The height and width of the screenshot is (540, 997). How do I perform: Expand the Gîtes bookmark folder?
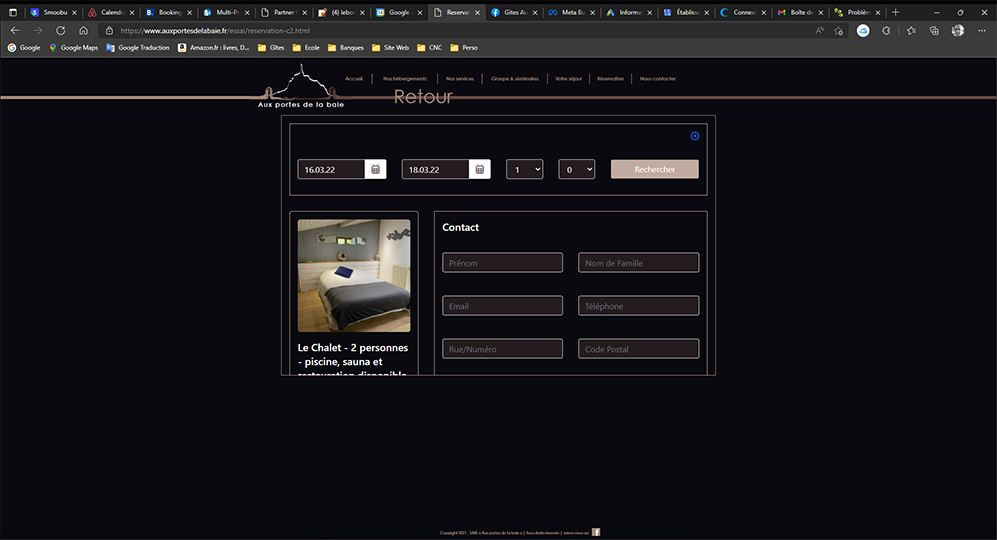coord(271,48)
